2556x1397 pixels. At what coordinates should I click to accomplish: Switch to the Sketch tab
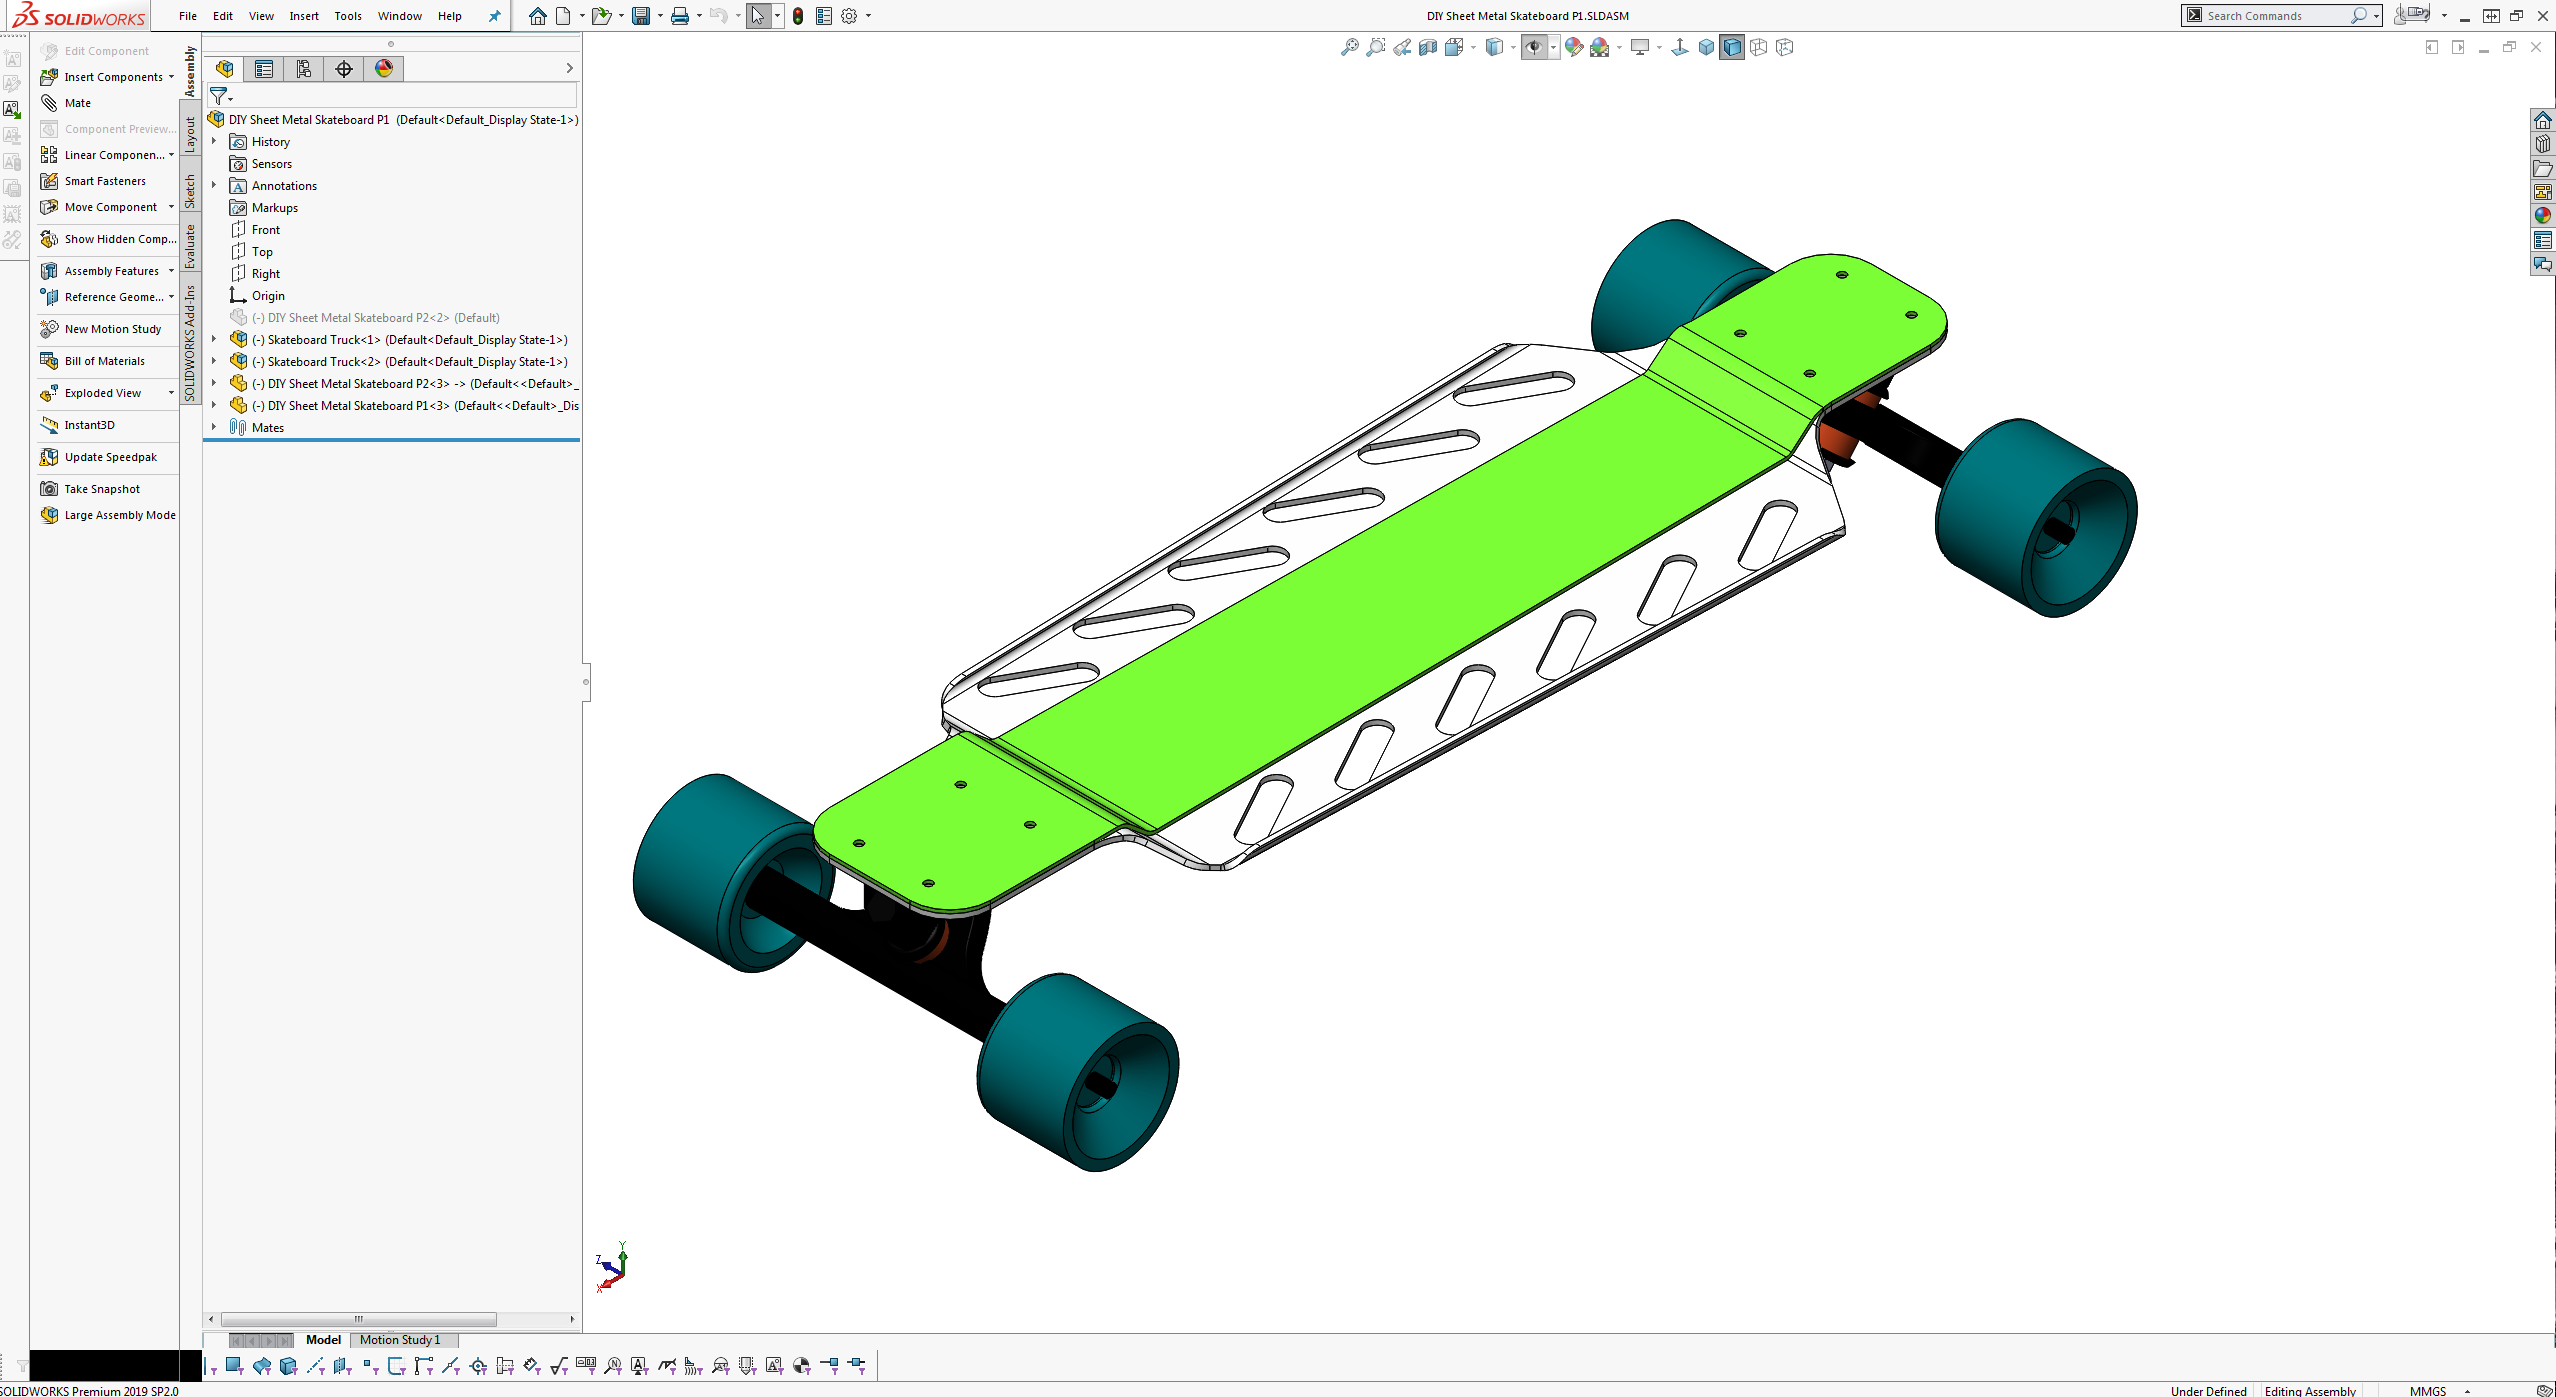[x=190, y=191]
